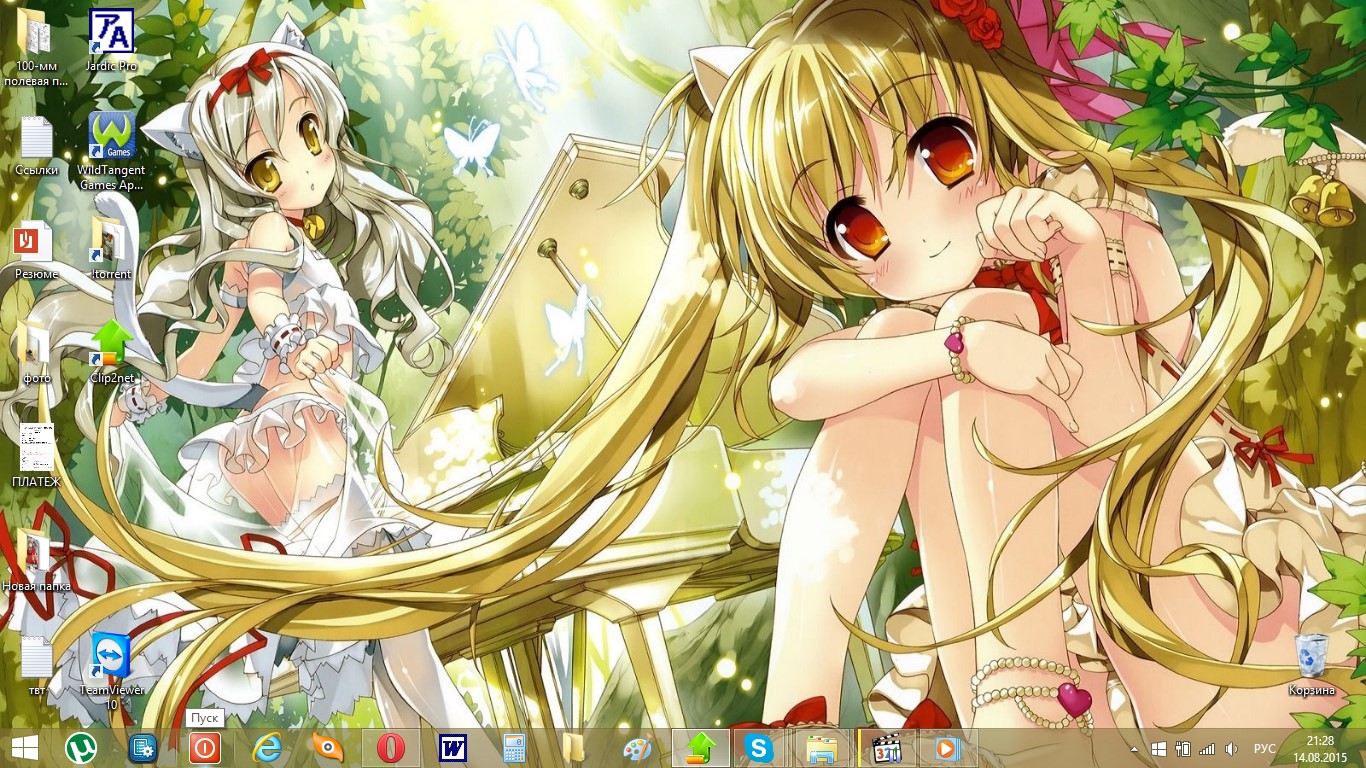Screen dimensions: 1366x768
Task: Switch to the orange play-button media player on taskbar
Action: pyautogui.click(x=947, y=748)
